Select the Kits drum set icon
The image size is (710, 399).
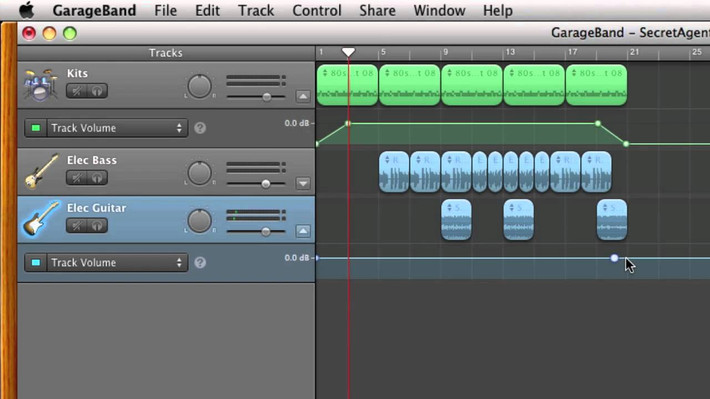pos(41,85)
